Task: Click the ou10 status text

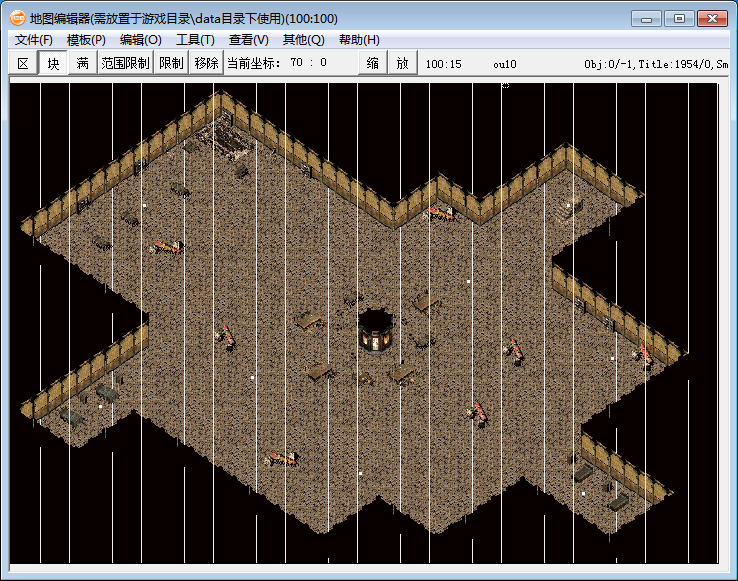Action: point(505,65)
